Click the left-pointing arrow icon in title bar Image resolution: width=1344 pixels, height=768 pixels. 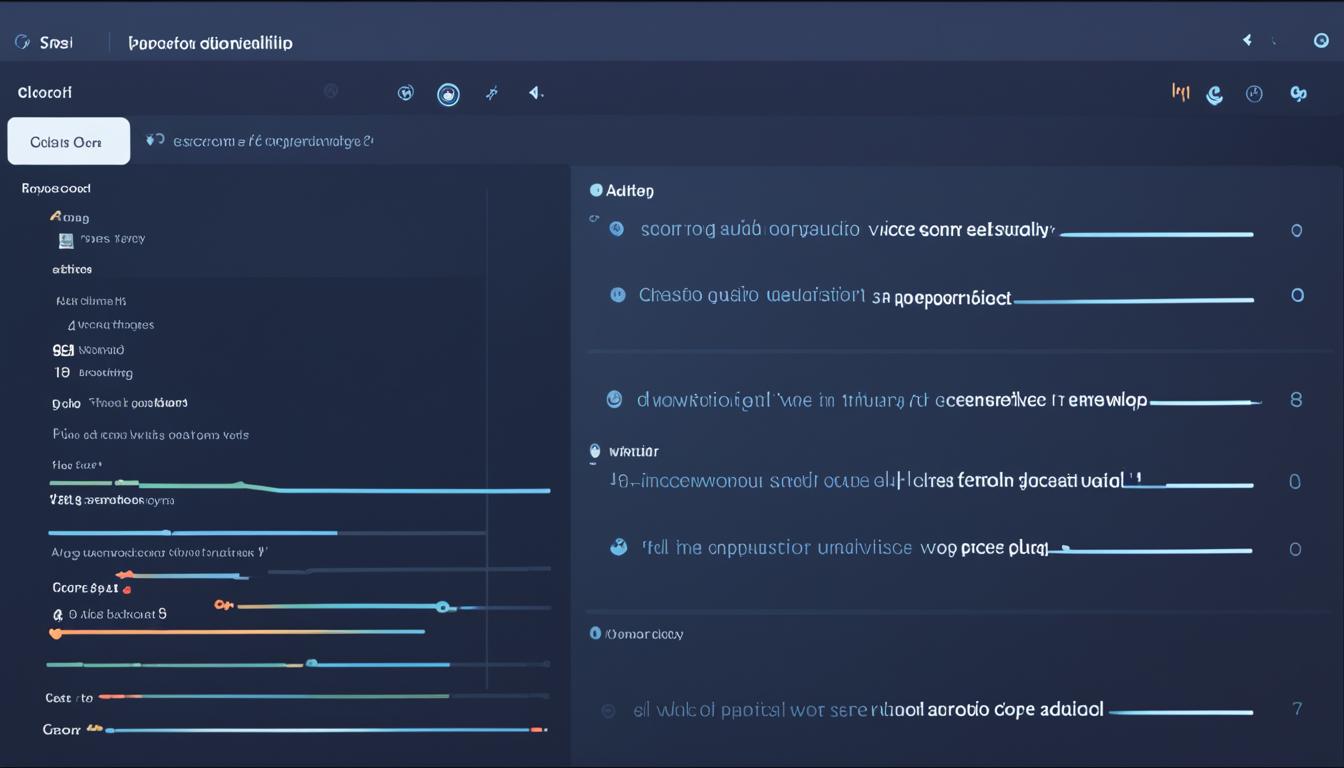coord(1247,41)
